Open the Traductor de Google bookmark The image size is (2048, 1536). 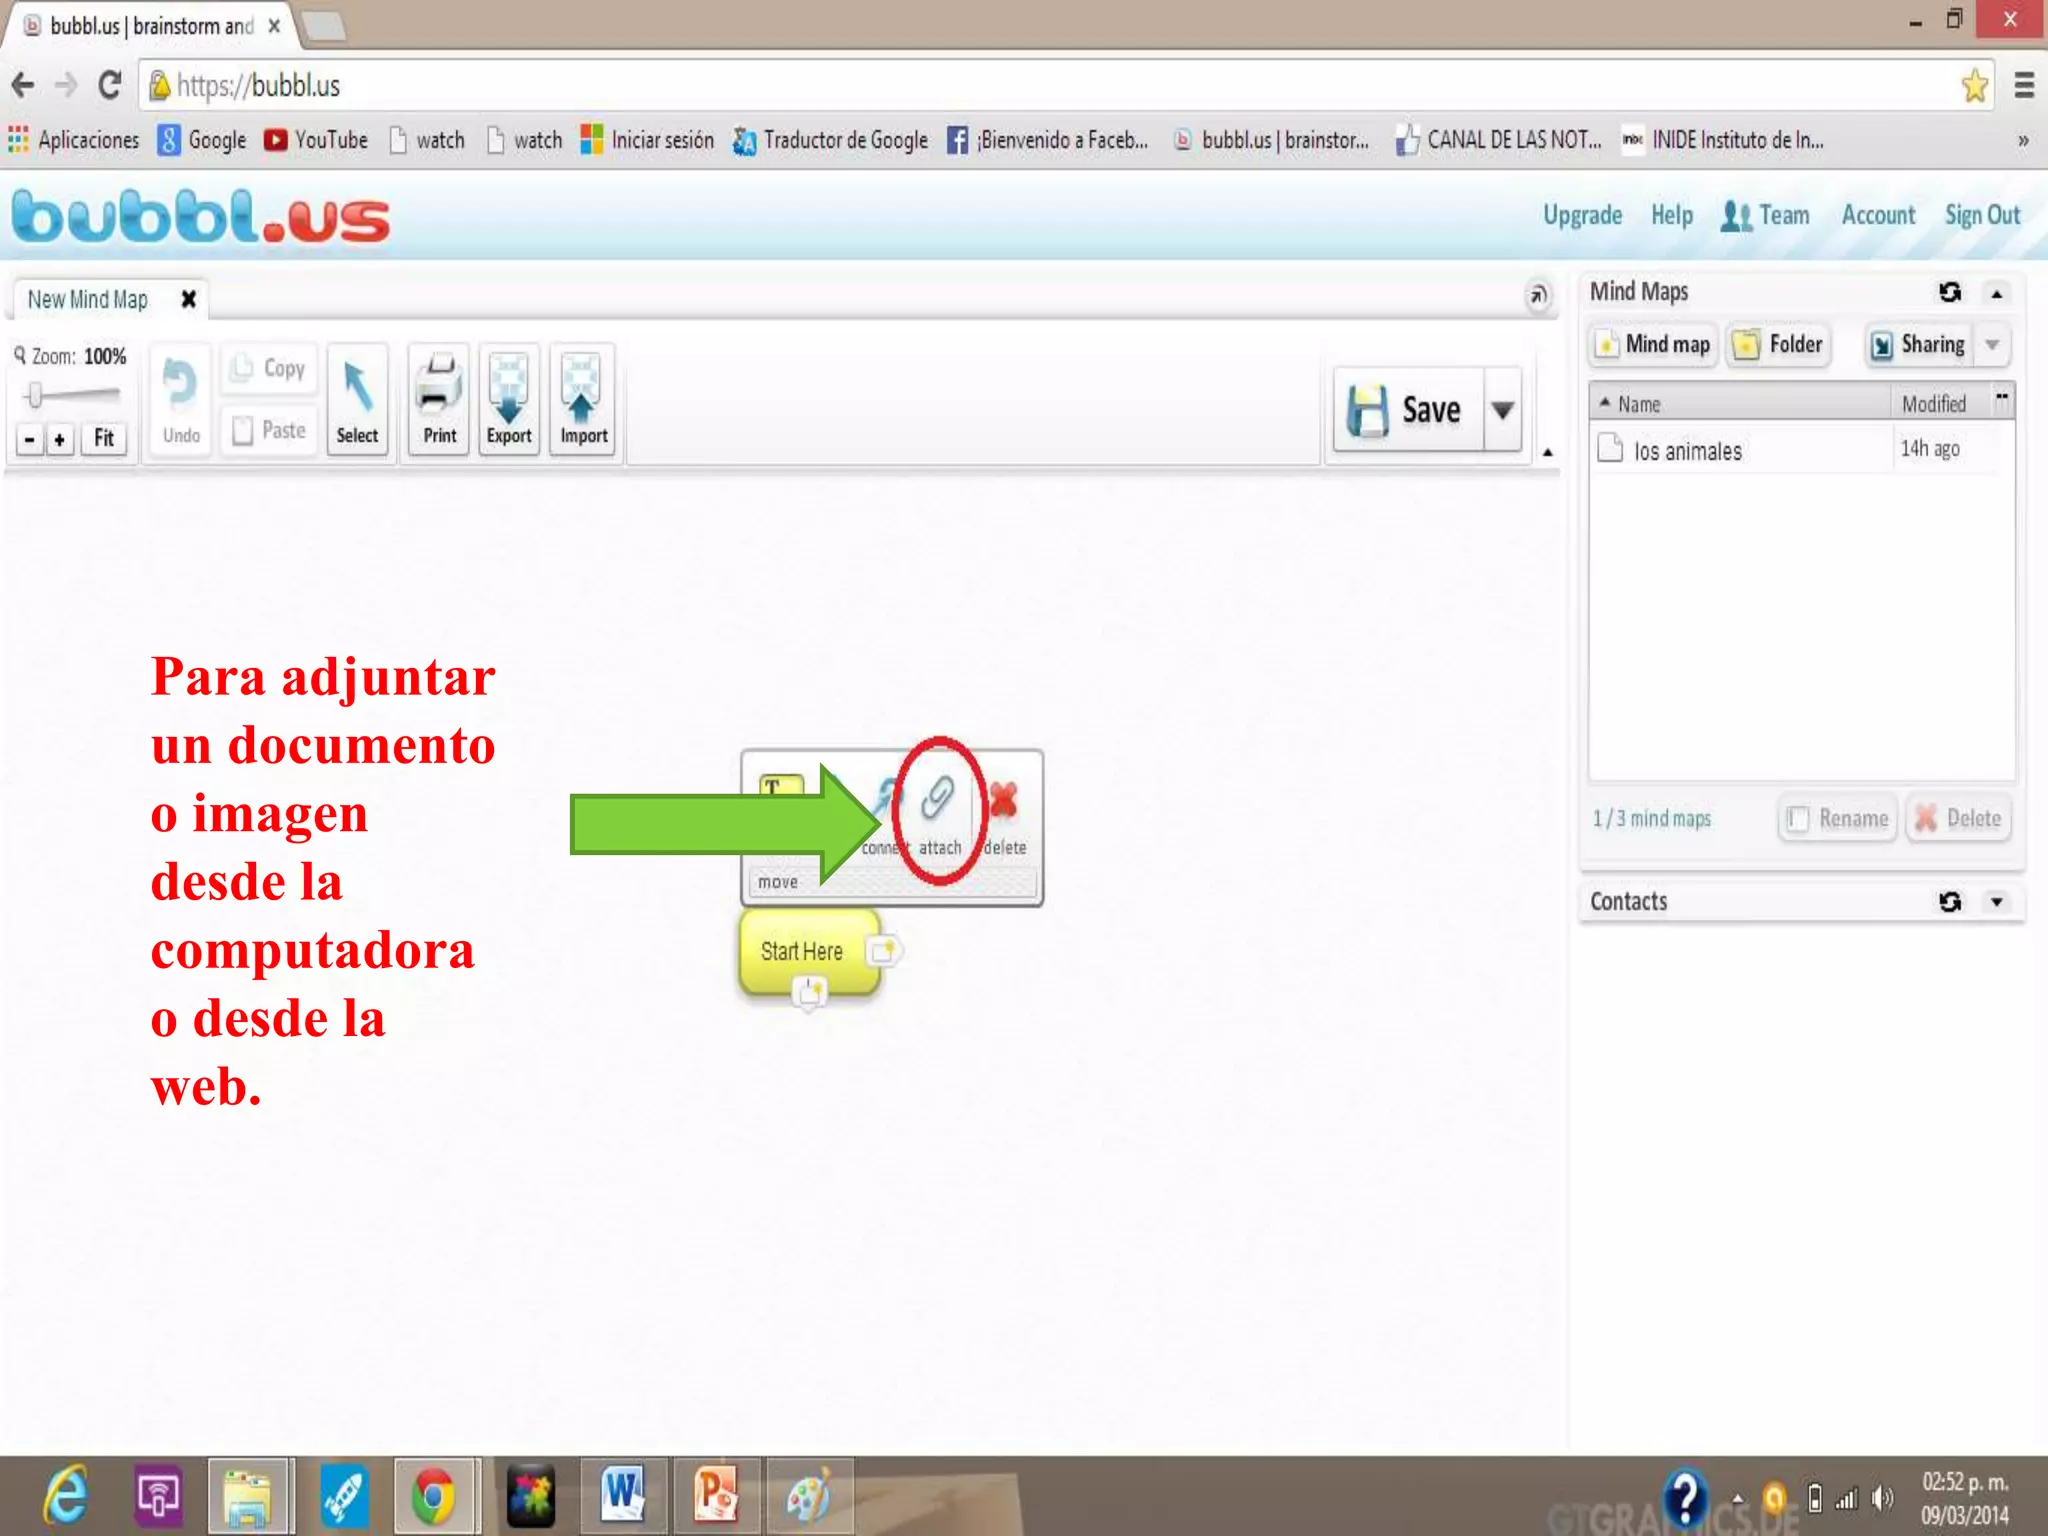[830, 140]
